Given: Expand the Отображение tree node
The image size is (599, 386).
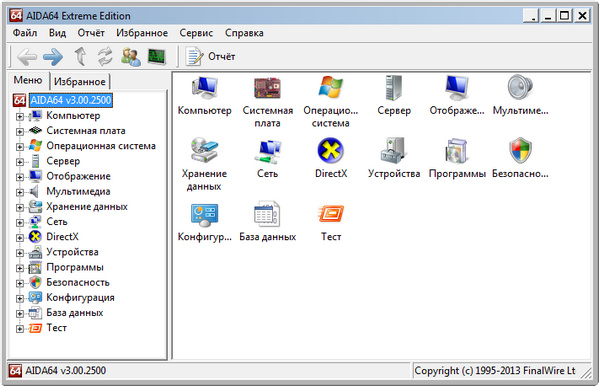Looking at the screenshot, I should click(x=19, y=177).
